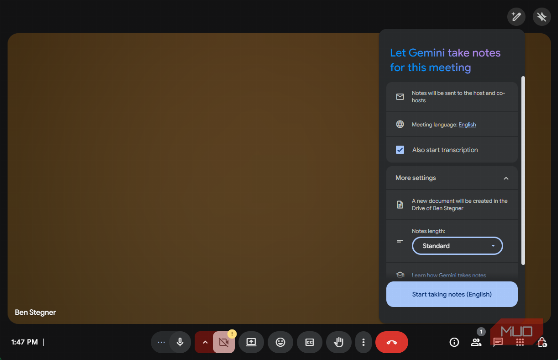Click the Present now screen share icon
Viewport: 558px width, 360px height.
point(251,342)
